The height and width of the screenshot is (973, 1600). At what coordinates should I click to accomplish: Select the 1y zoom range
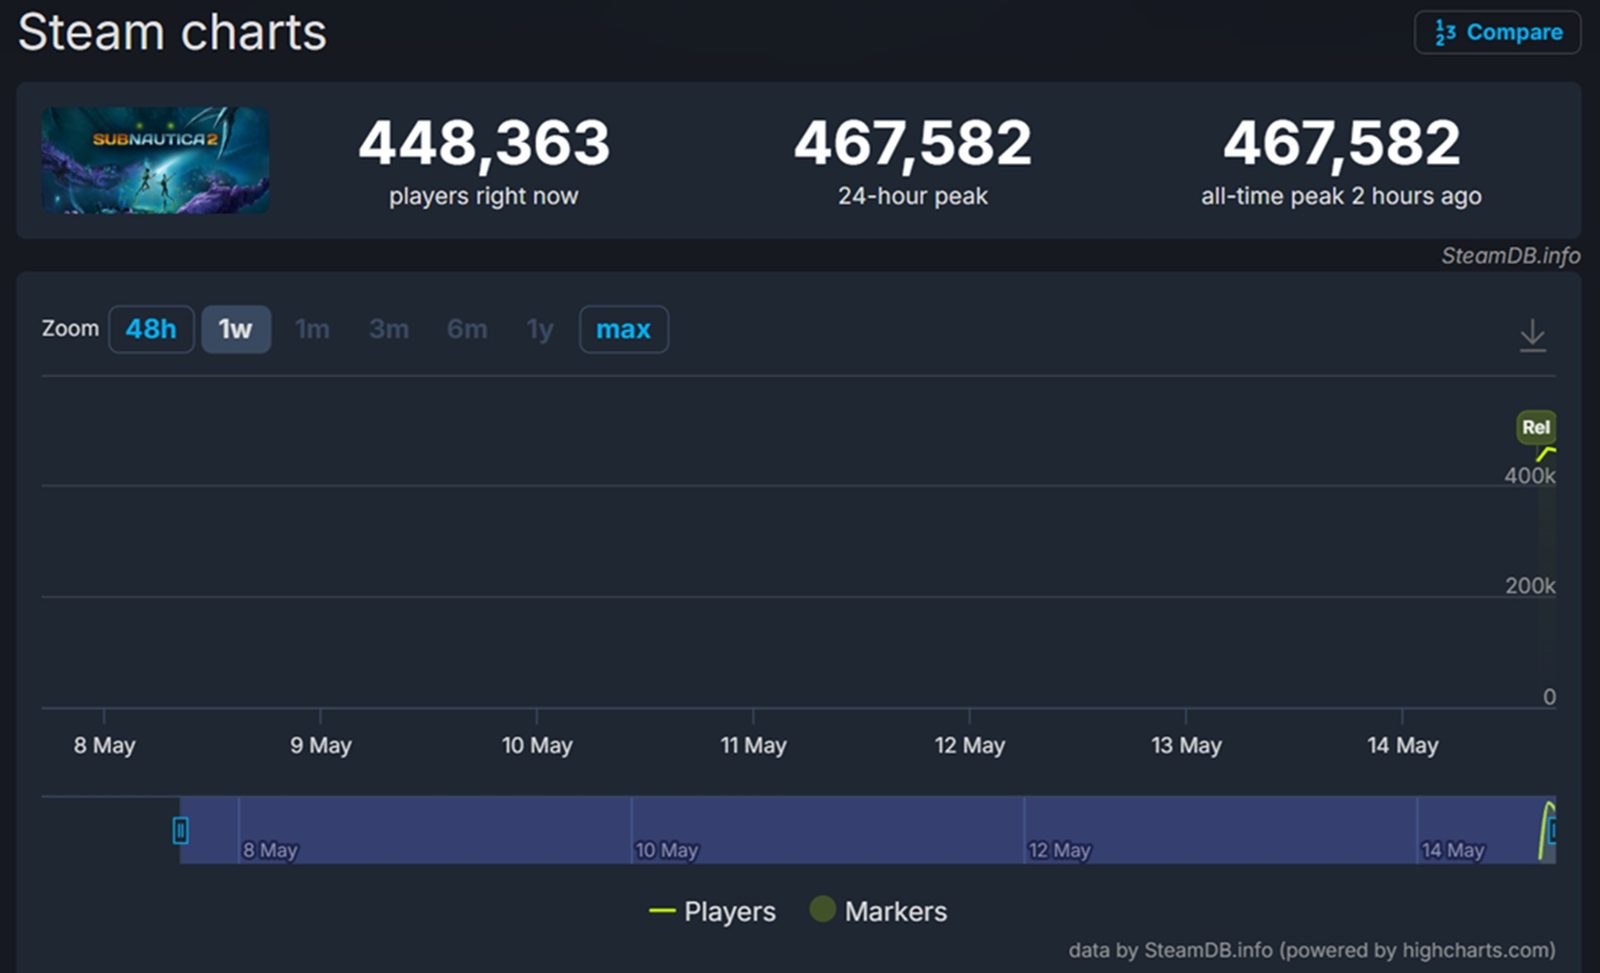coord(540,329)
